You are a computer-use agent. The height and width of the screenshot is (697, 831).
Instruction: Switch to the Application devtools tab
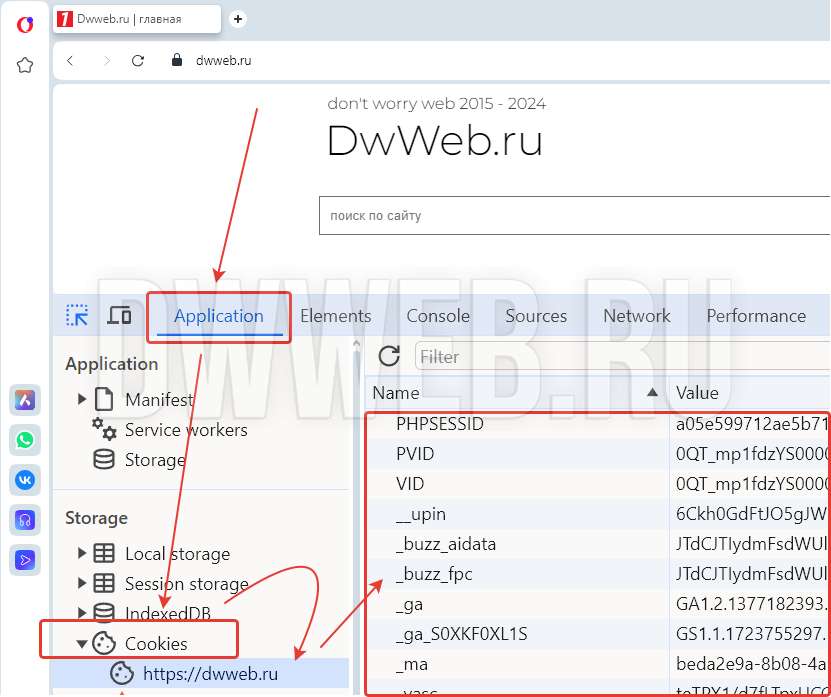(219, 316)
